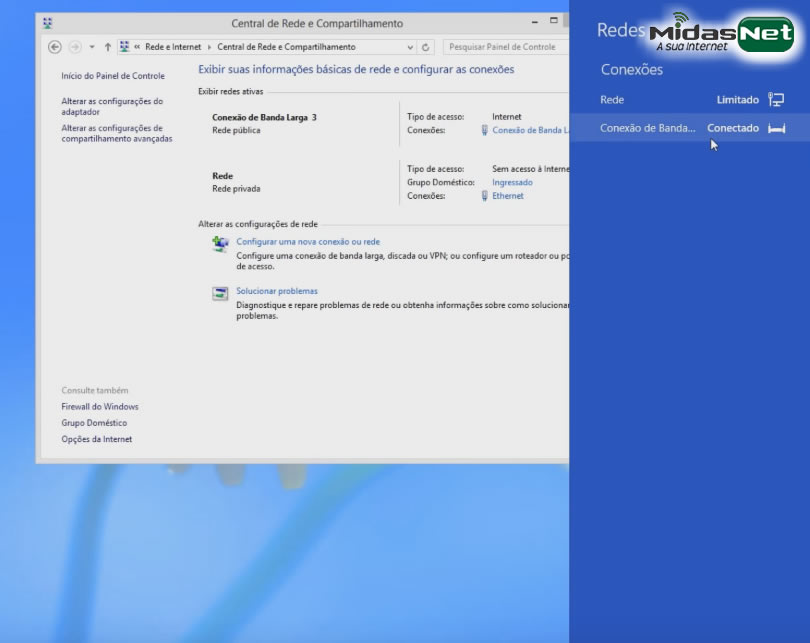The height and width of the screenshot is (643, 810).
Task: Click the up one level arrow
Action: [108, 47]
